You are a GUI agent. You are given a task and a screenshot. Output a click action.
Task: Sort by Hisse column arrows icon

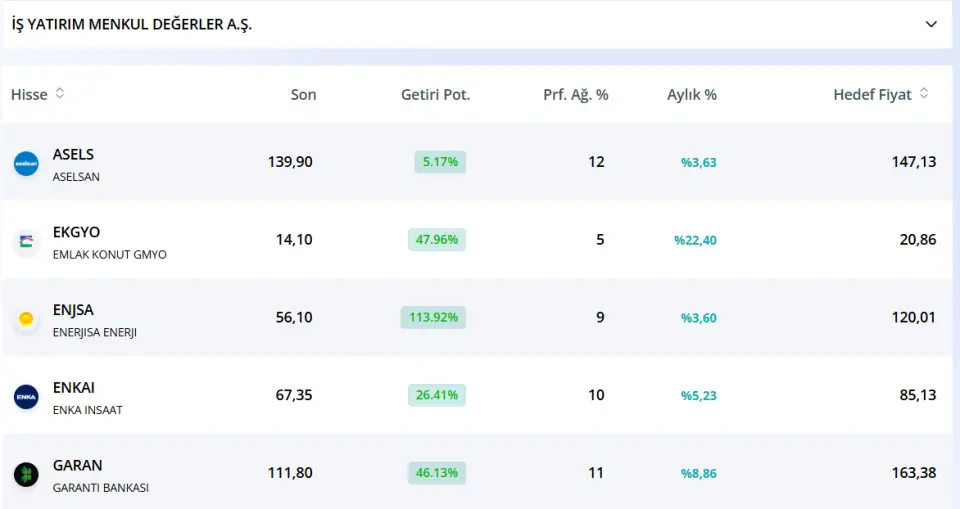click(60, 94)
